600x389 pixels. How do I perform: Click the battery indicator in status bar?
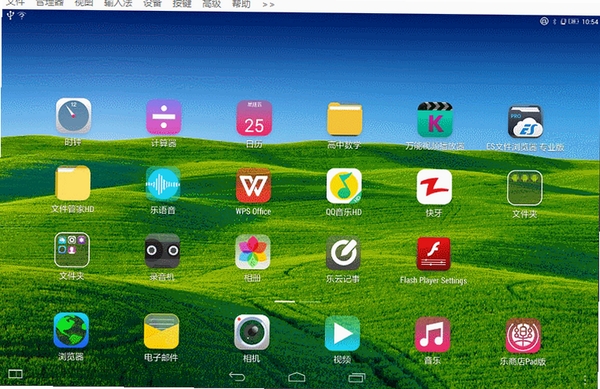point(573,21)
